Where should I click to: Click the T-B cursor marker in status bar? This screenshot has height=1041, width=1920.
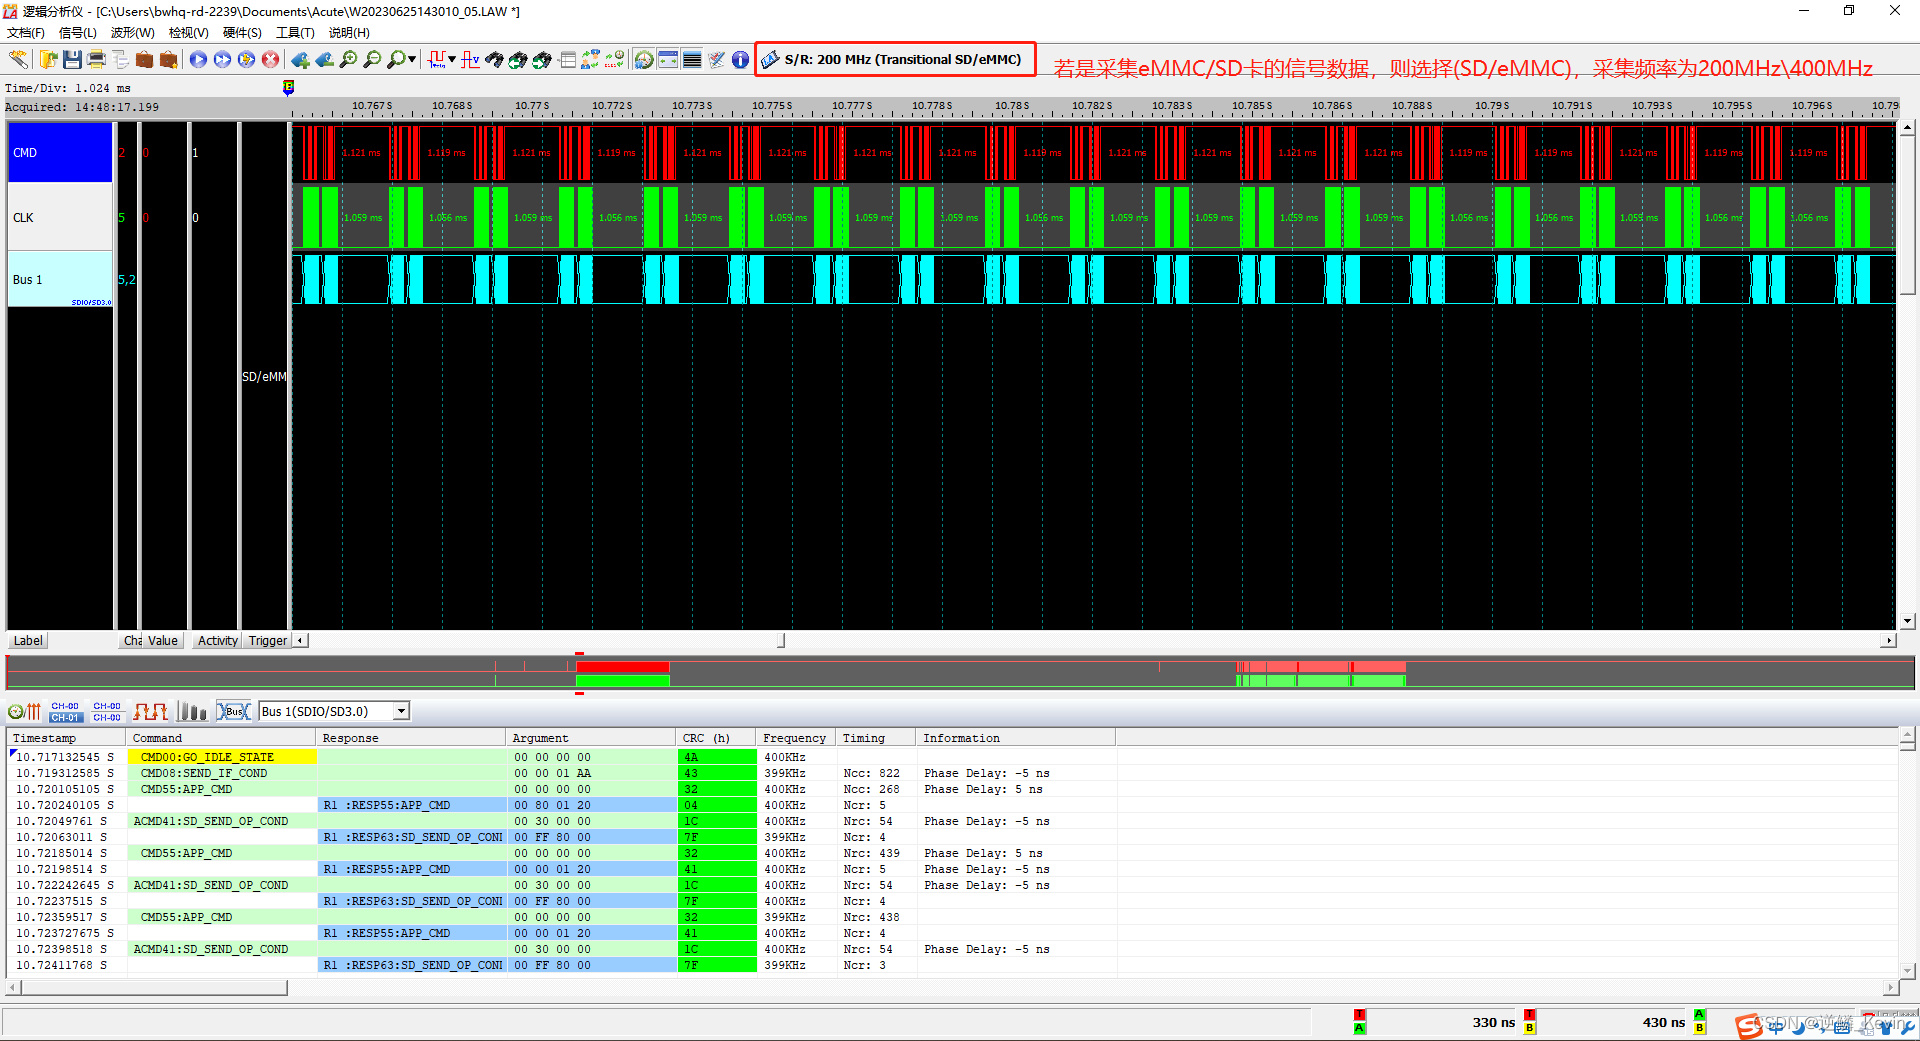(x=1530, y=1022)
